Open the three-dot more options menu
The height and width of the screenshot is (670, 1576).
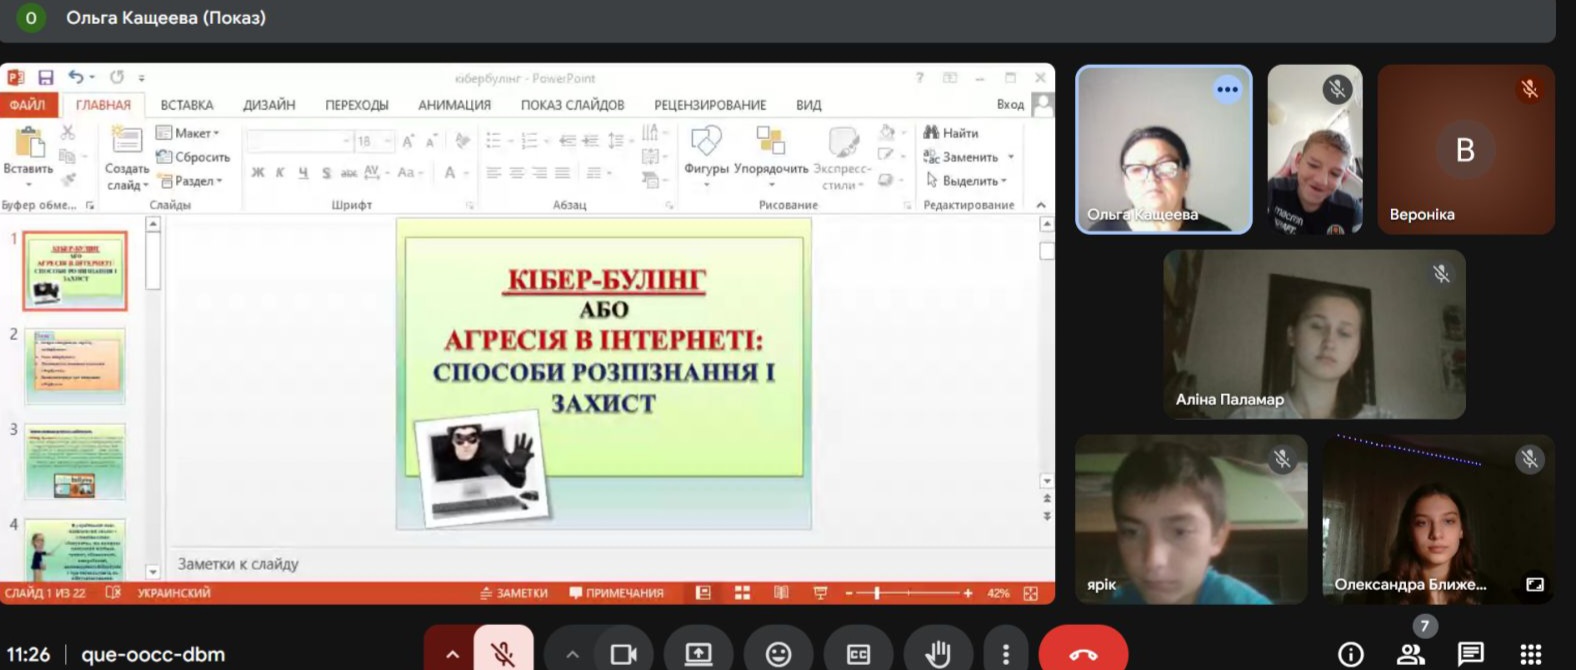tap(1006, 654)
